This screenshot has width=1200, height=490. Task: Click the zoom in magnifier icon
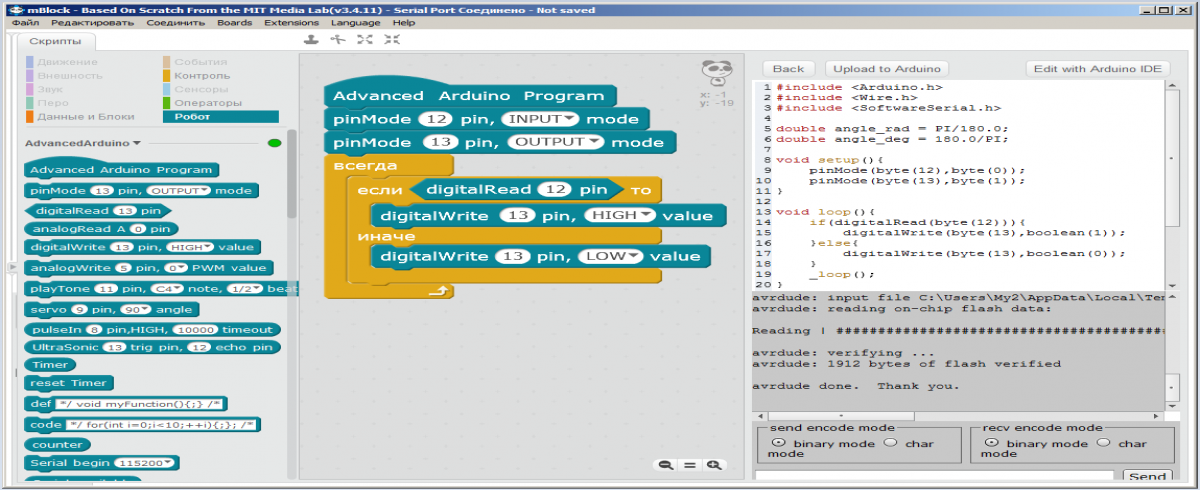click(x=713, y=465)
